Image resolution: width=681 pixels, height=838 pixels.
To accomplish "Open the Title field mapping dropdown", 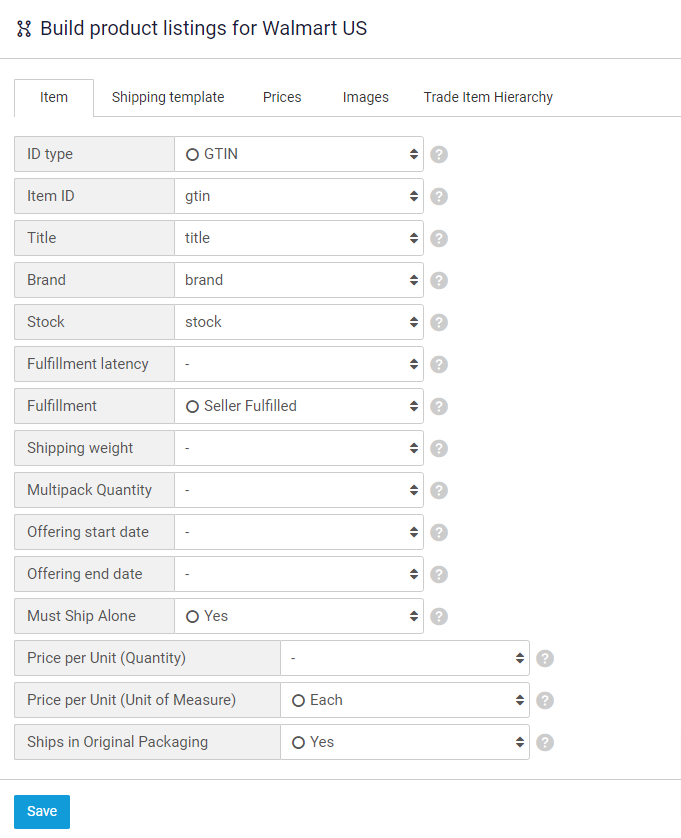I will [x=299, y=238].
